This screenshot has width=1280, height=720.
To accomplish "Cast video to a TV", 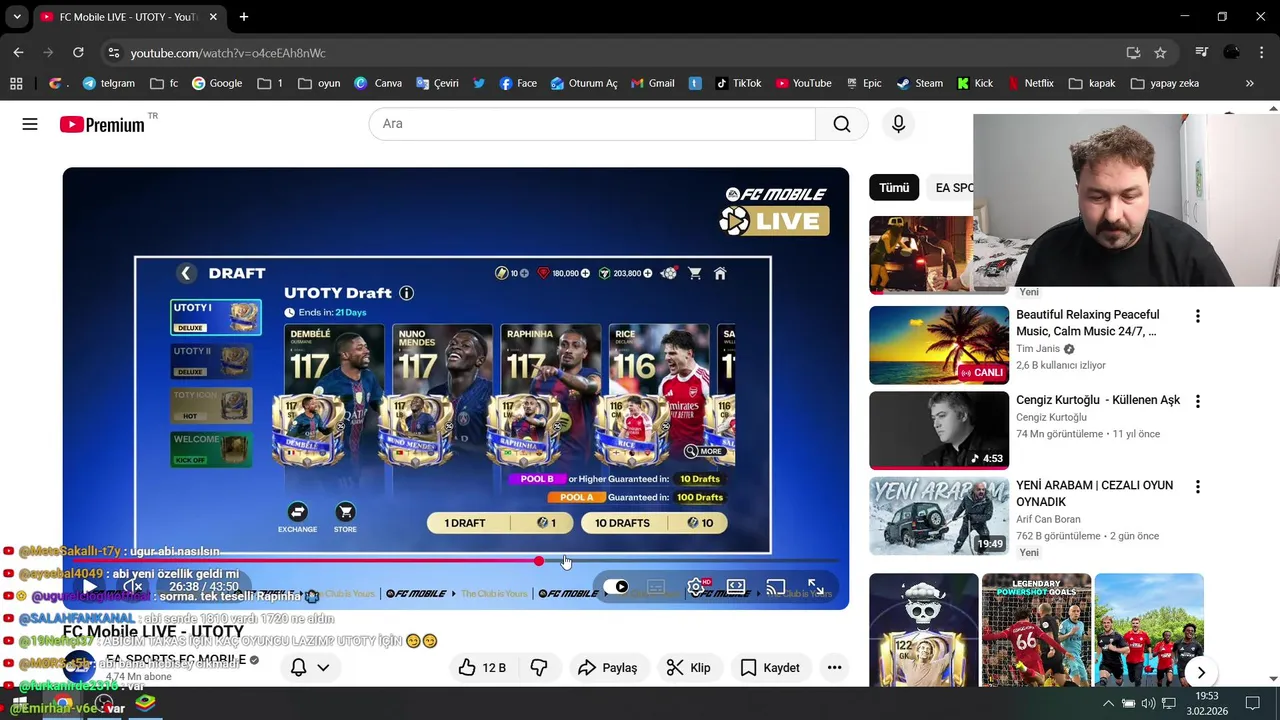I will (x=776, y=587).
